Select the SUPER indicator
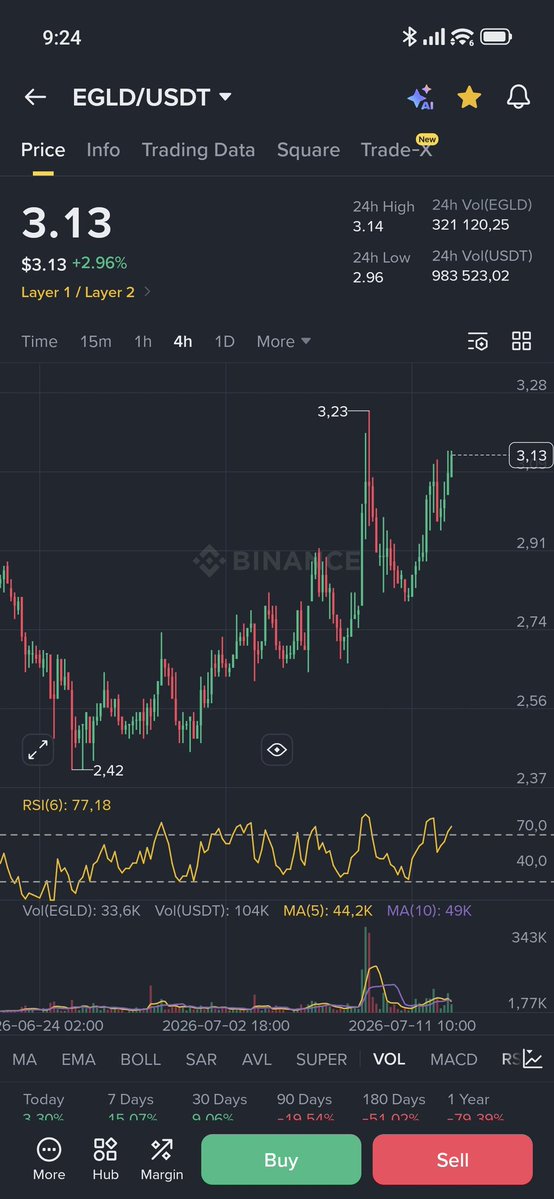 [321, 1059]
